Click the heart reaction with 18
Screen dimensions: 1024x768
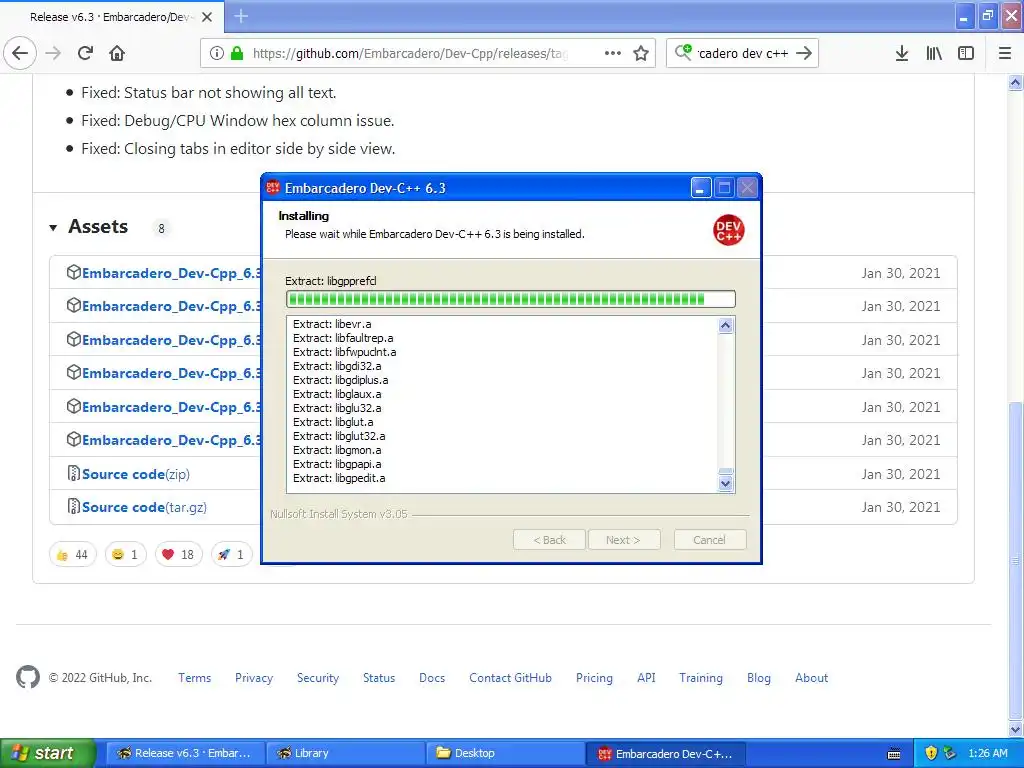[x=178, y=554]
